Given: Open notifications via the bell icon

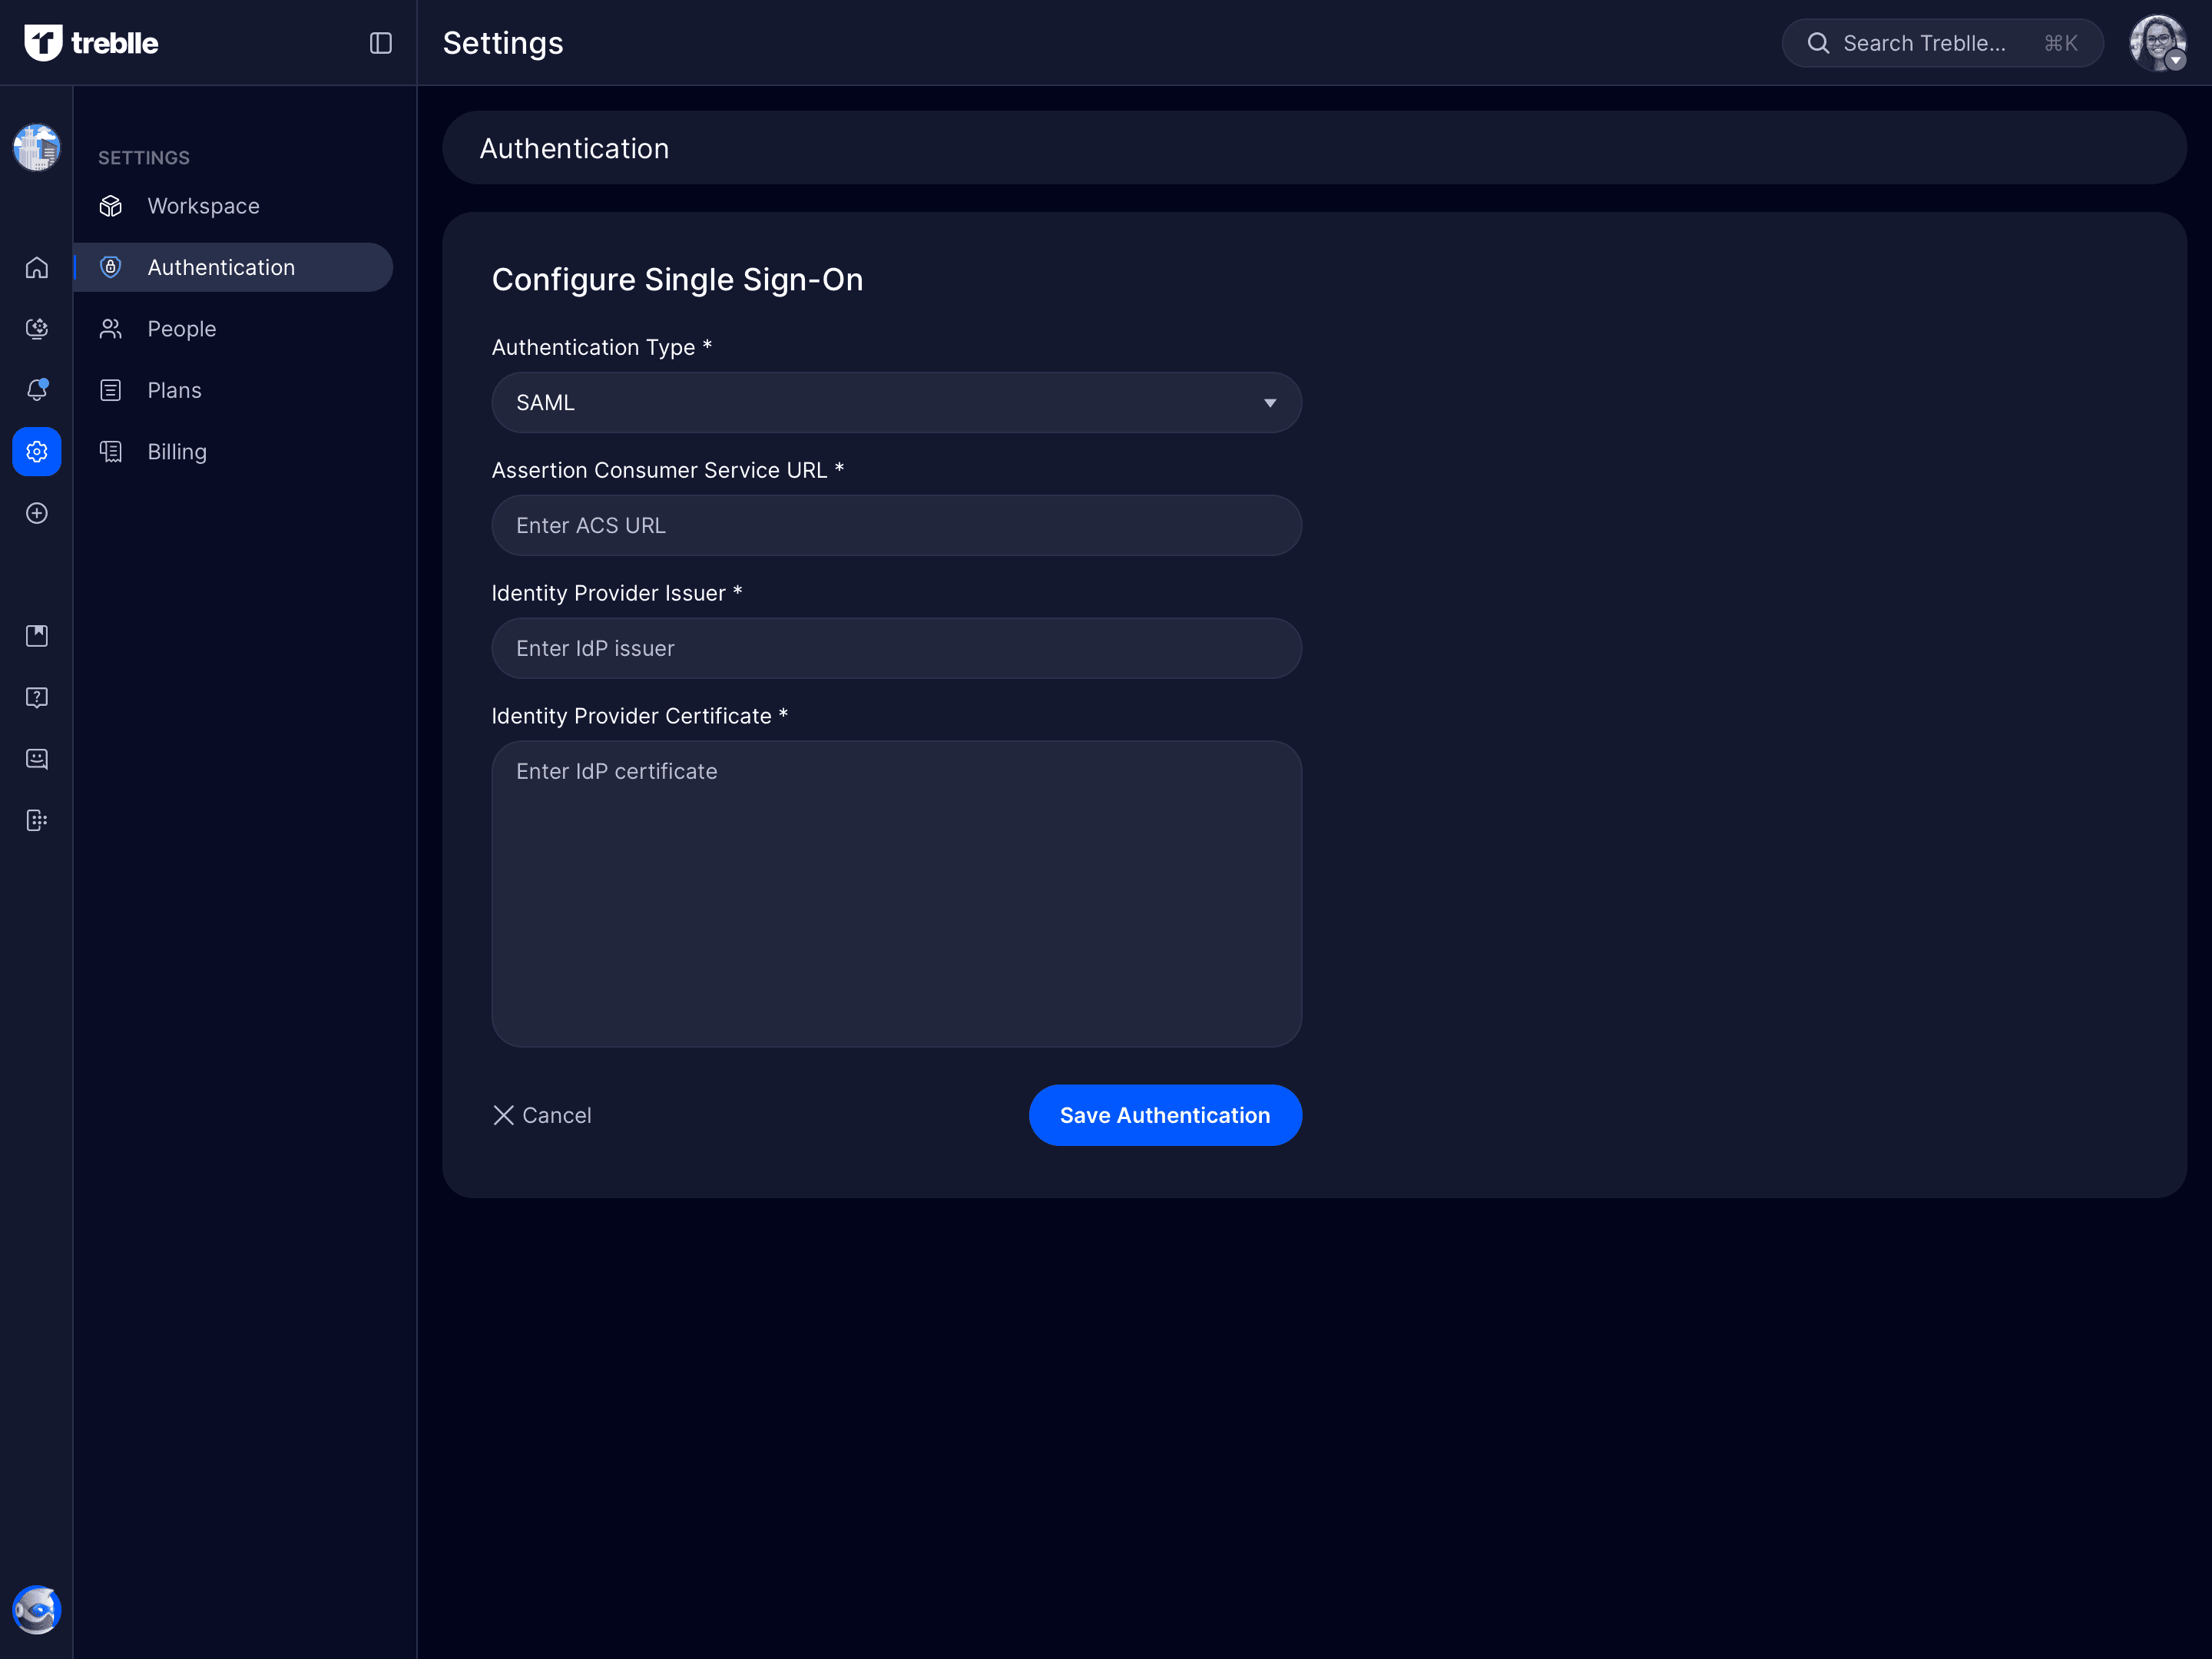Looking at the screenshot, I should pos(37,390).
